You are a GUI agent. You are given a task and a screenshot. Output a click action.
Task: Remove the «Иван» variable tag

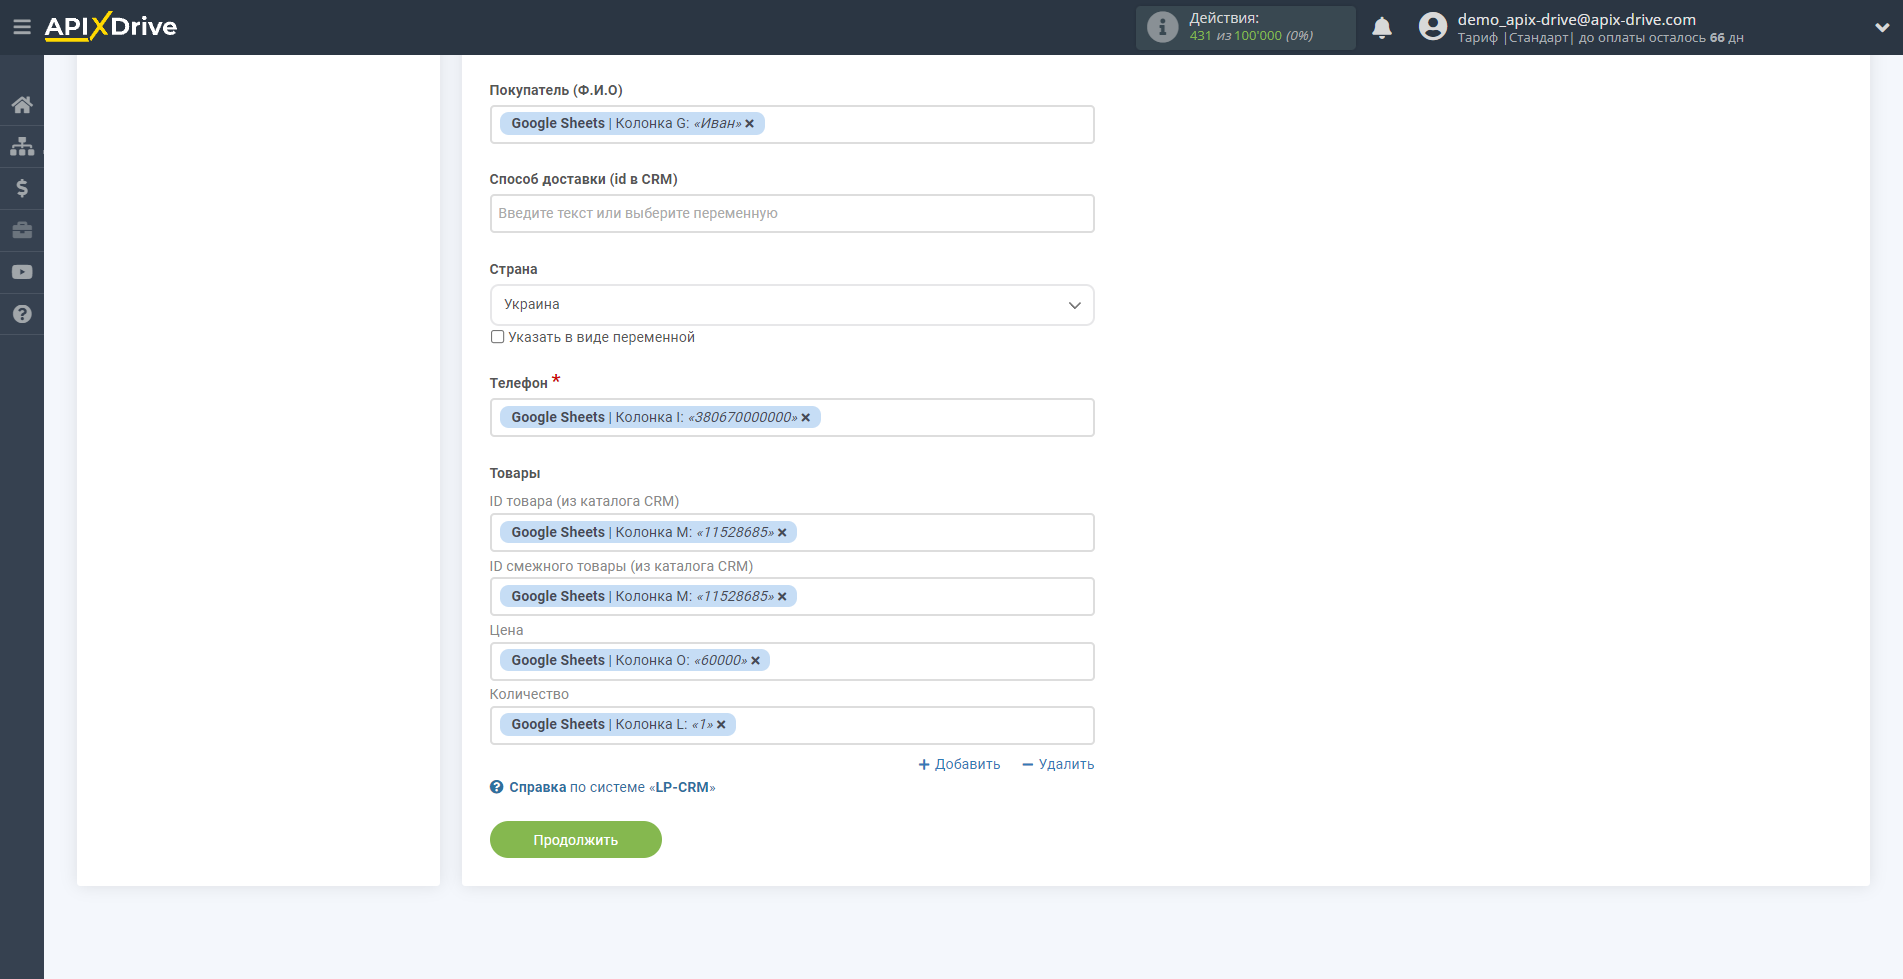point(750,124)
